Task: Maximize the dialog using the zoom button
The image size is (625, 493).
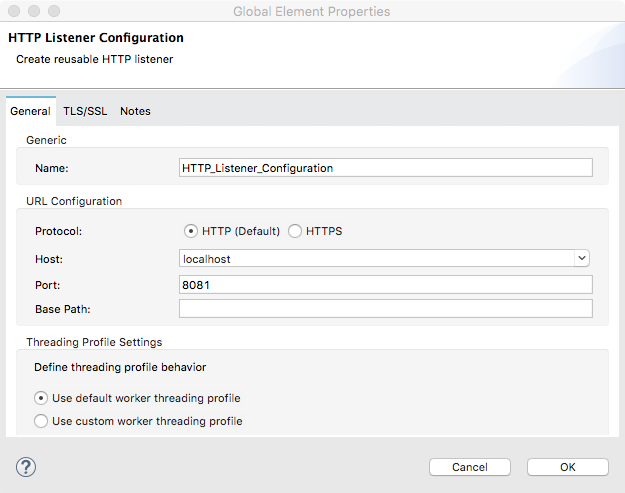Action: pos(53,12)
